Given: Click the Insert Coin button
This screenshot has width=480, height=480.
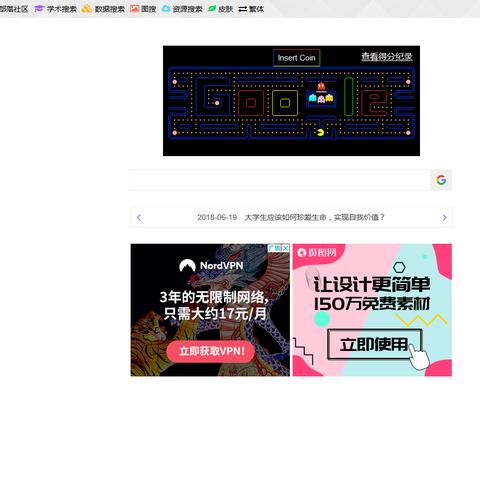Looking at the screenshot, I should [x=296, y=58].
